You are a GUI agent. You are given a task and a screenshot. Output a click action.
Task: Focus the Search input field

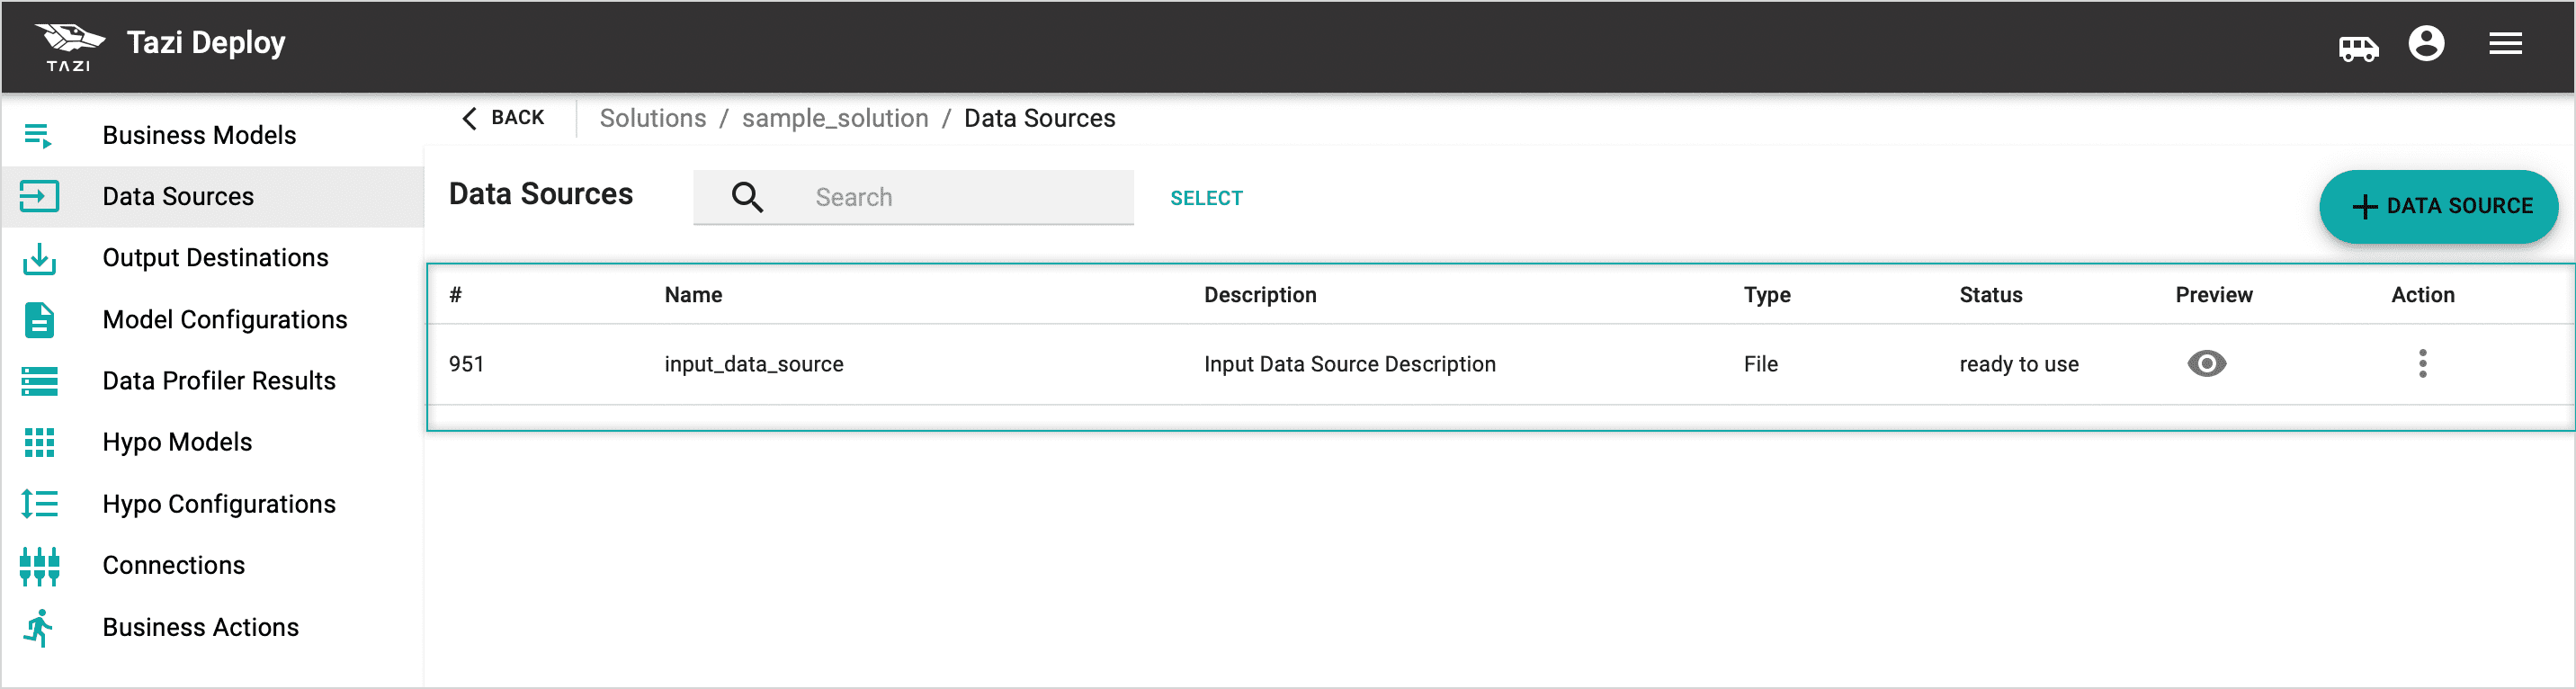click(x=913, y=197)
